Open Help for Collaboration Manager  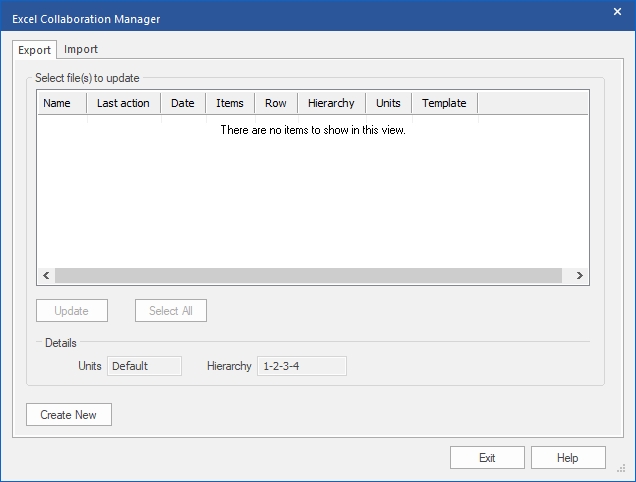(568, 458)
